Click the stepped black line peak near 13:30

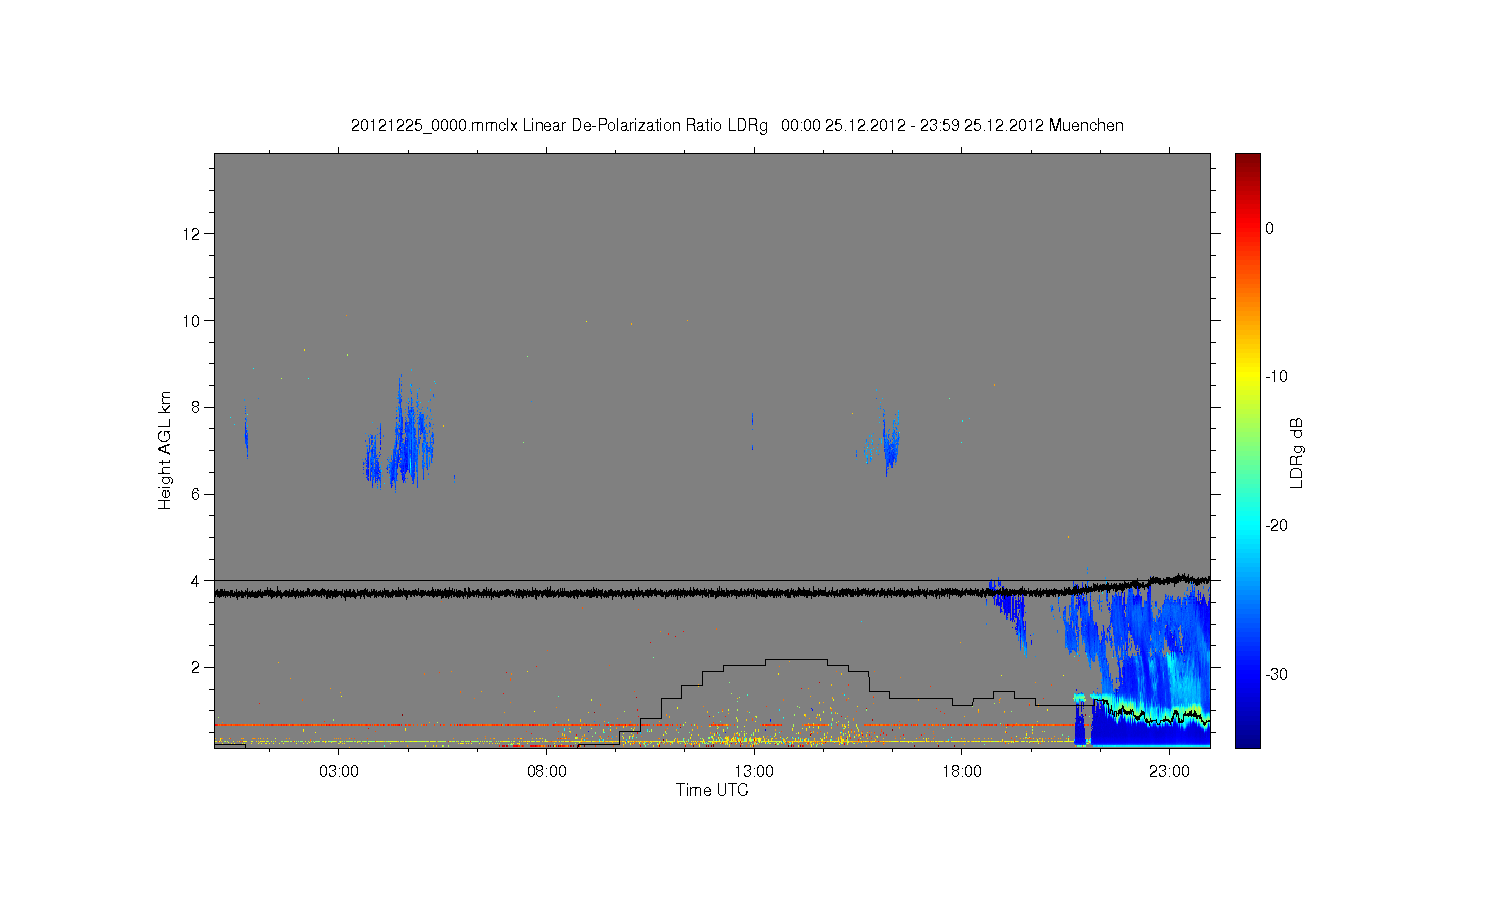point(795,660)
